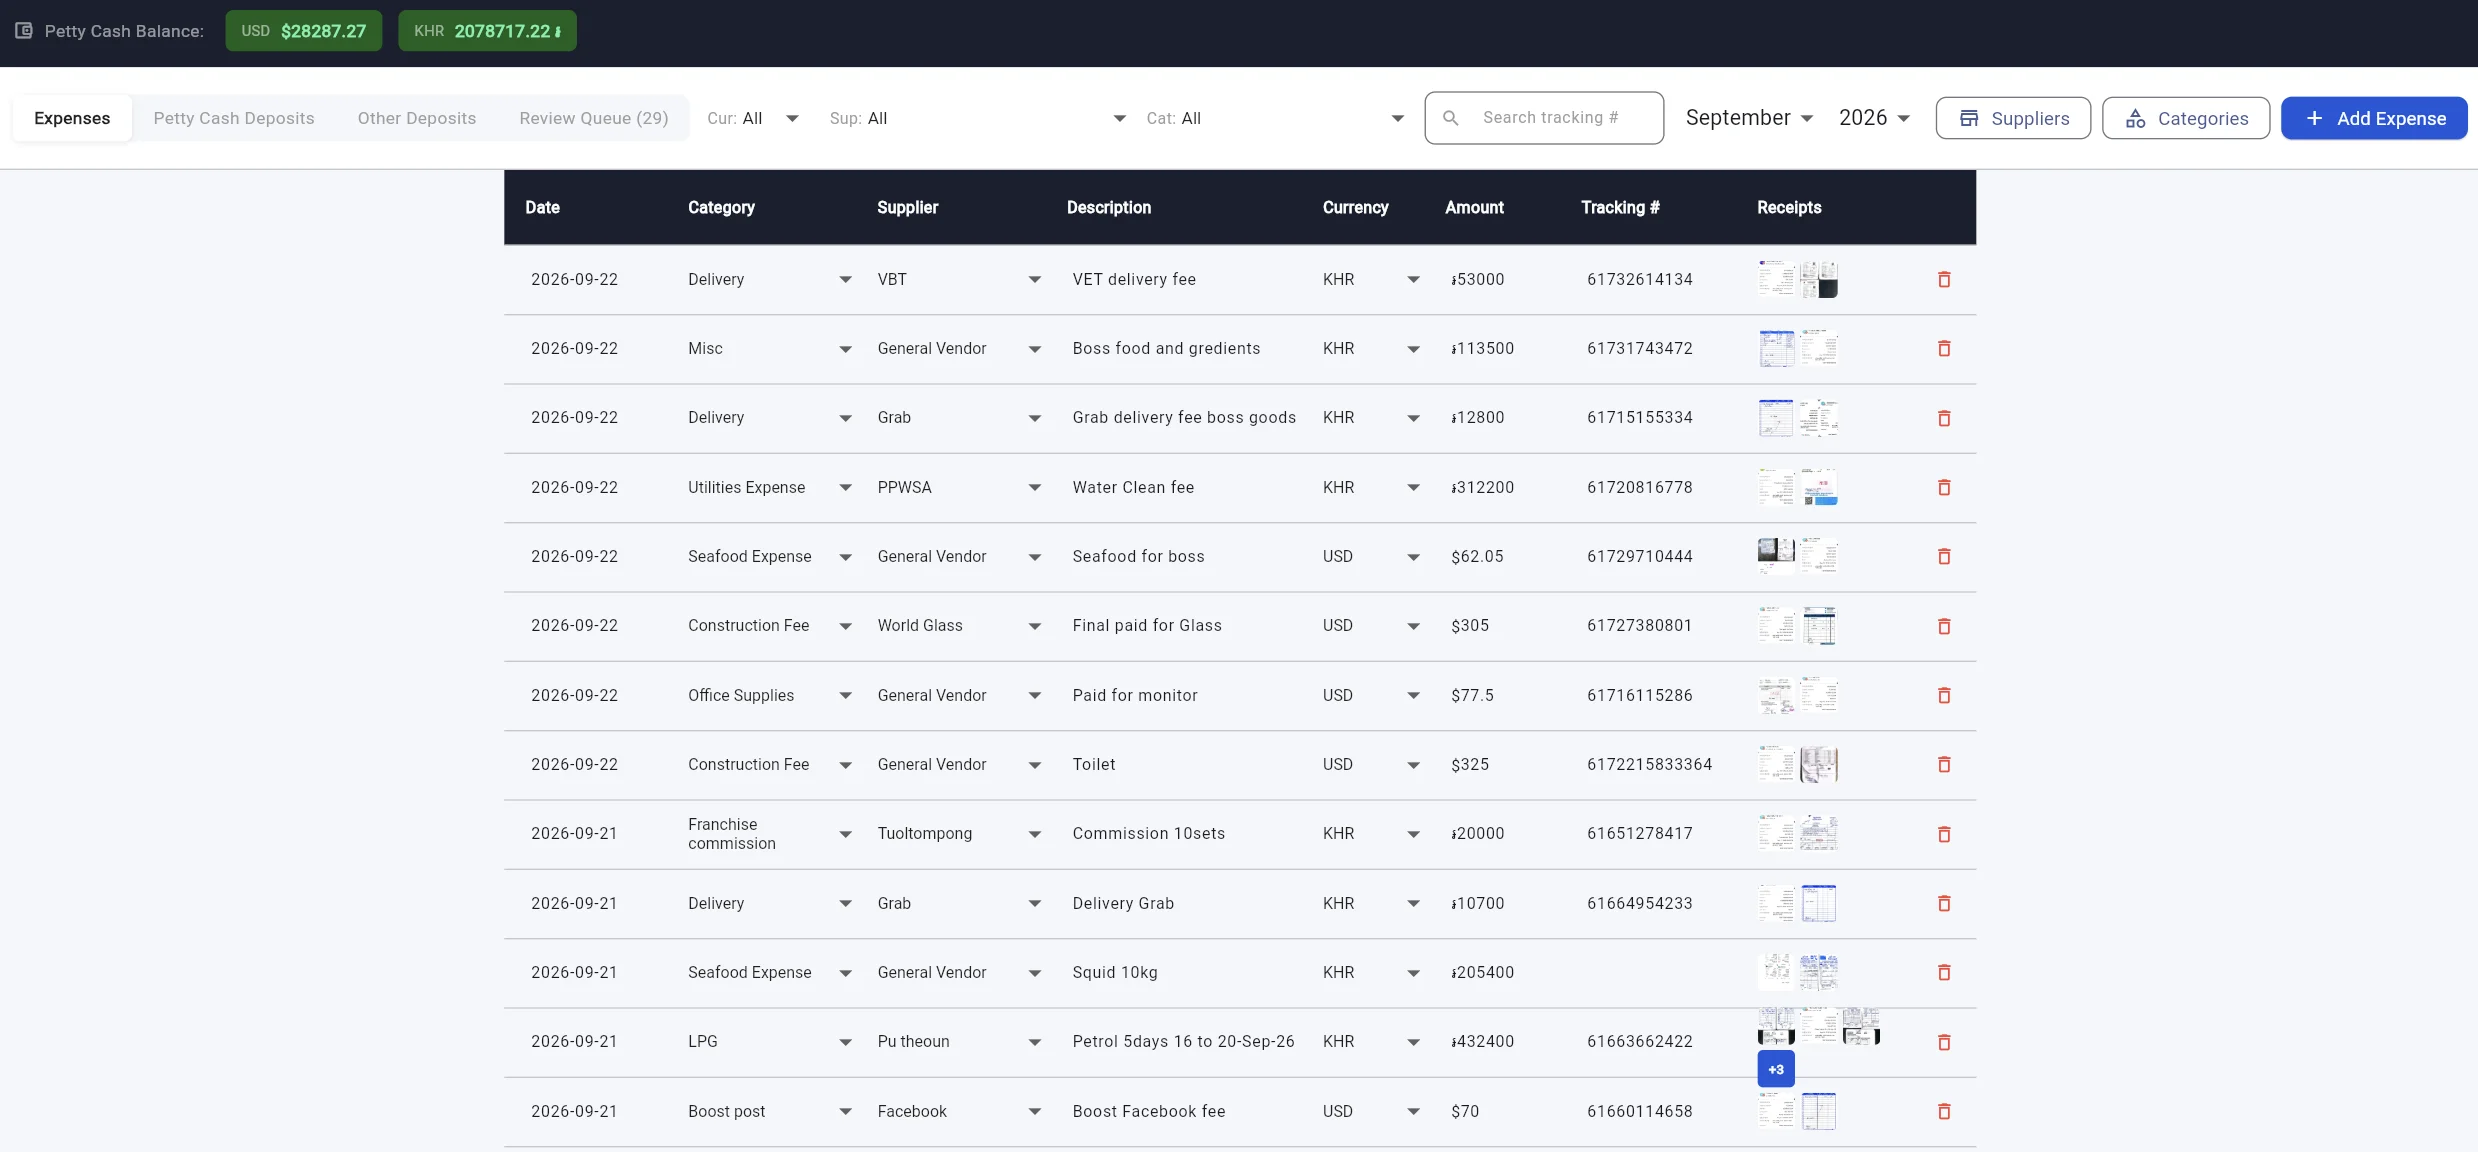Delete the Water Clean fee expense
The width and height of the screenshot is (2478, 1152).
coord(1944,488)
